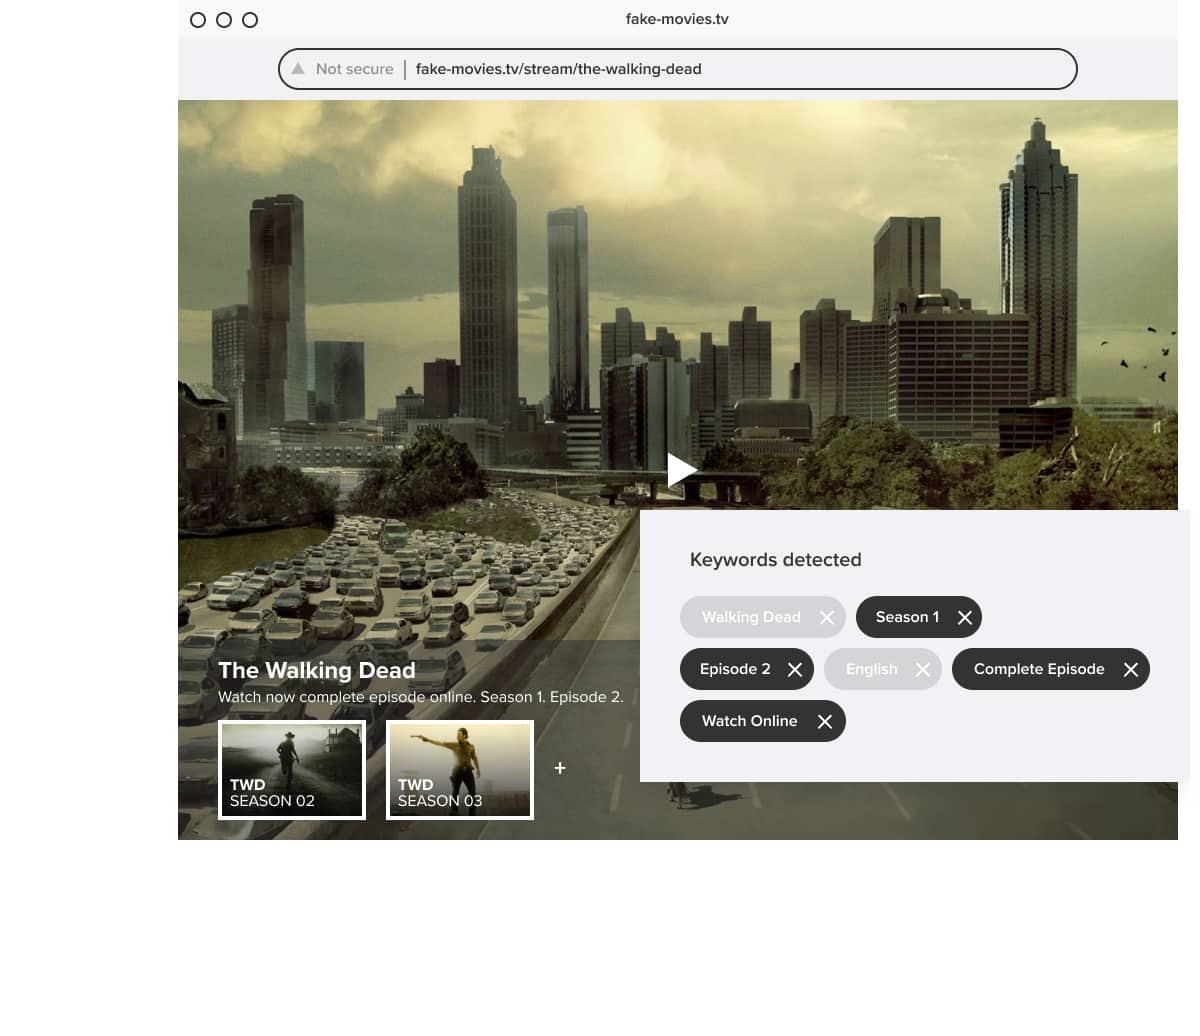Remove the Season 1 keyword tag
This screenshot has height=1036, width=1200.
click(x=965, y=617)
